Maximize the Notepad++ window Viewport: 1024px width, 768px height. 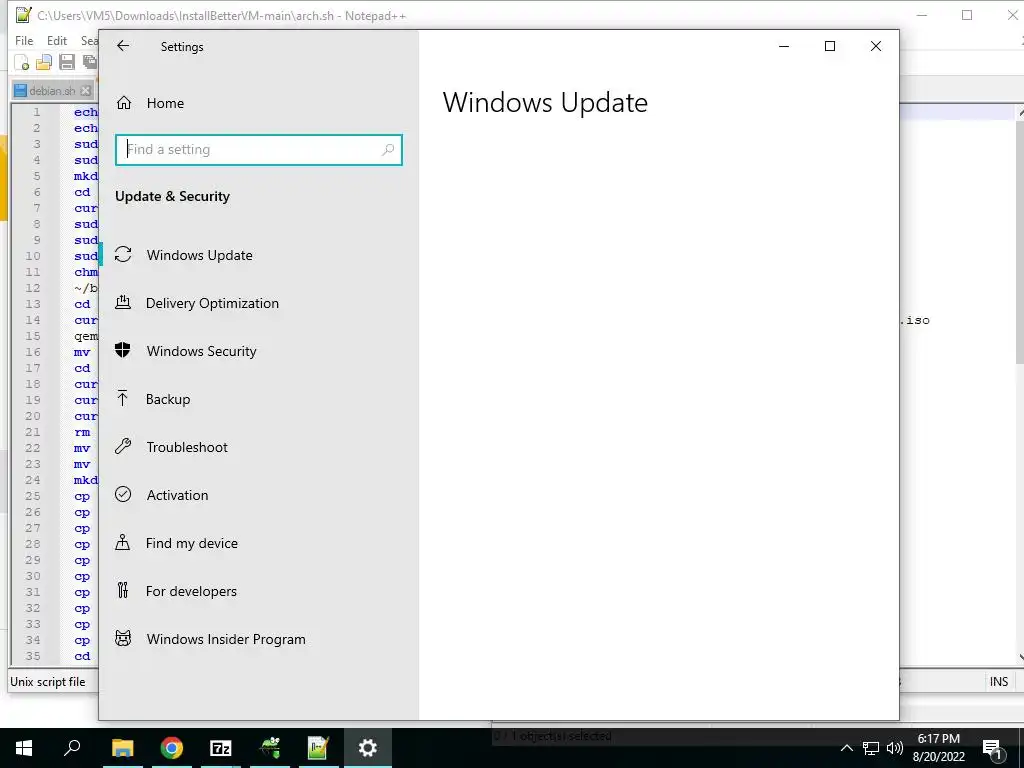967,15
